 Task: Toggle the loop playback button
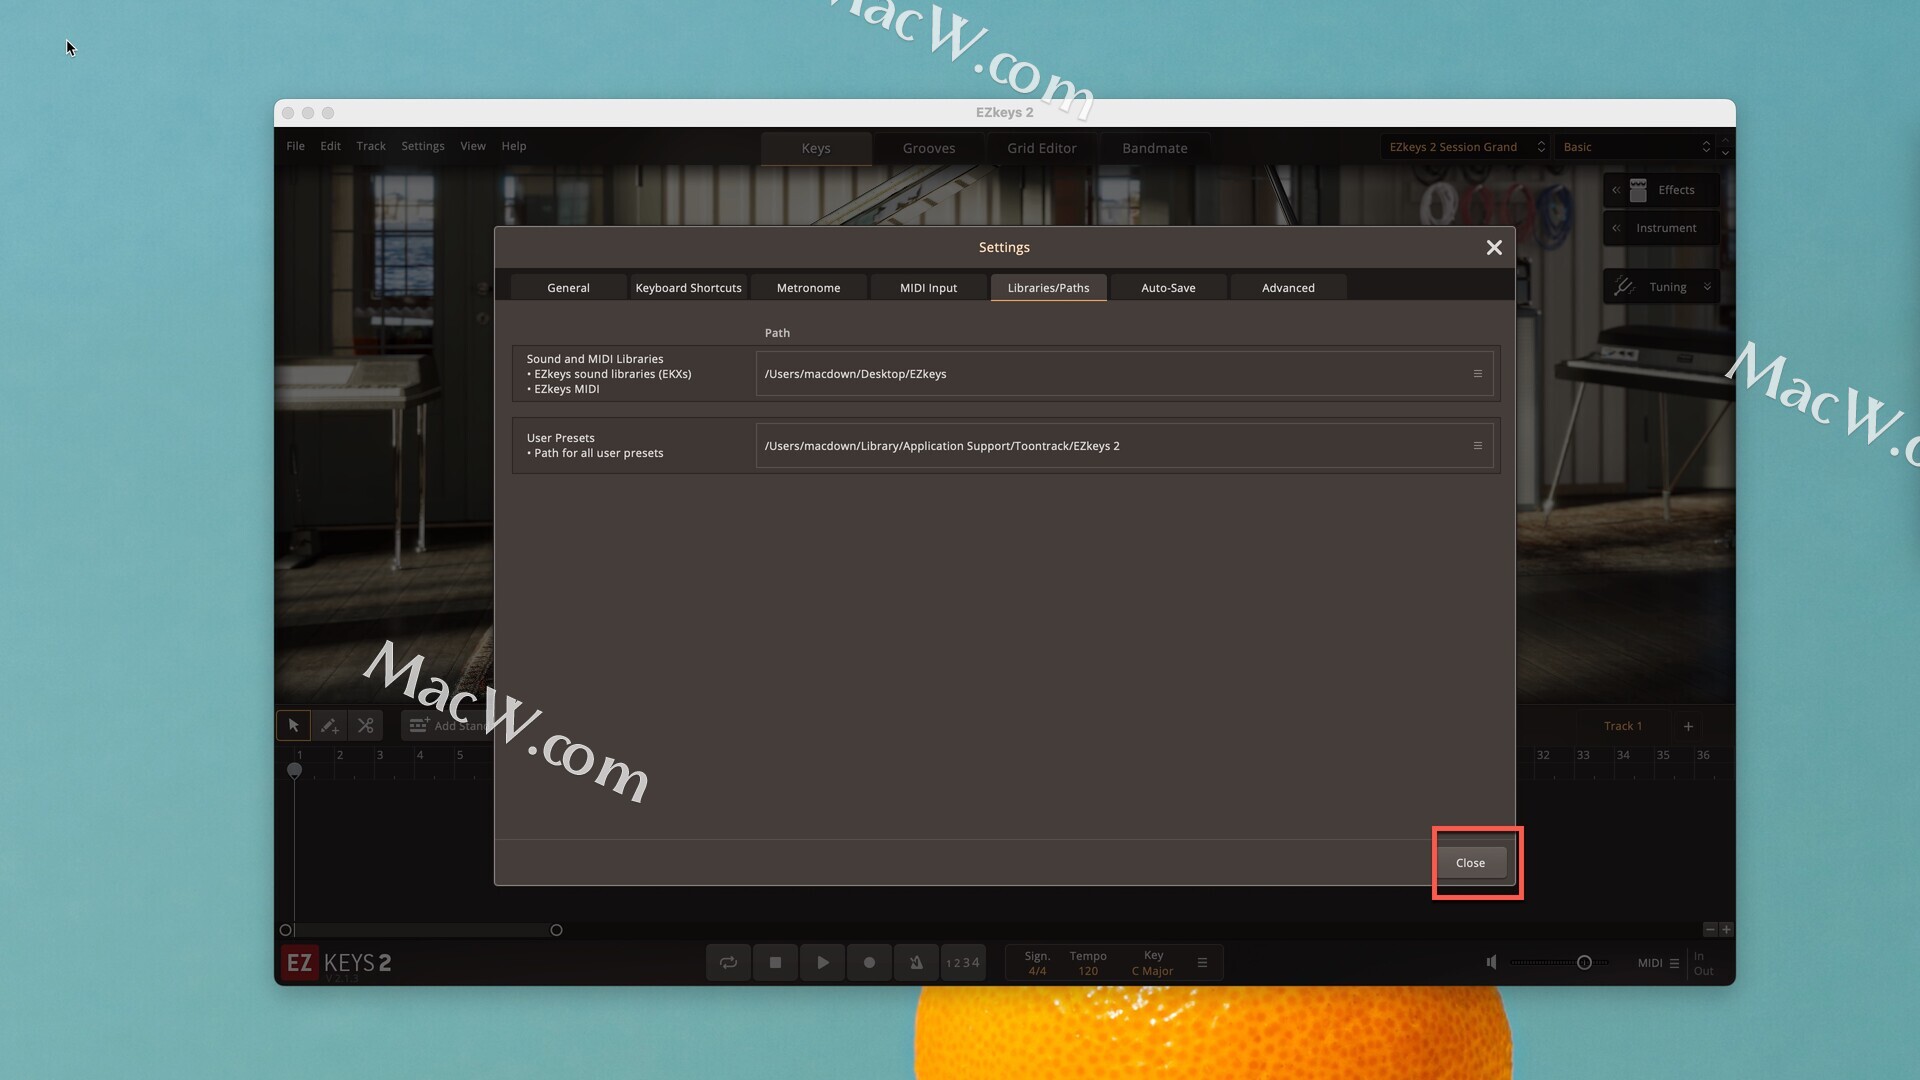click(x=728, y=963)
